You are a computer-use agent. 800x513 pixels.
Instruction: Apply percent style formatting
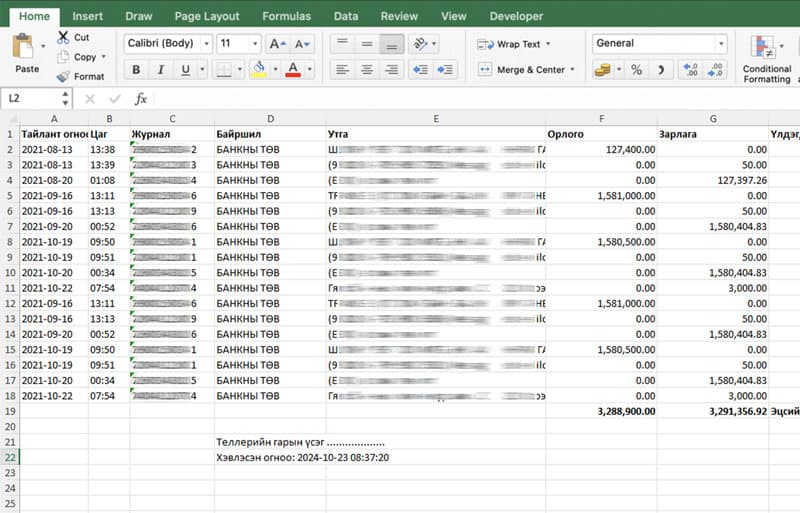click(x=636, y=69)
